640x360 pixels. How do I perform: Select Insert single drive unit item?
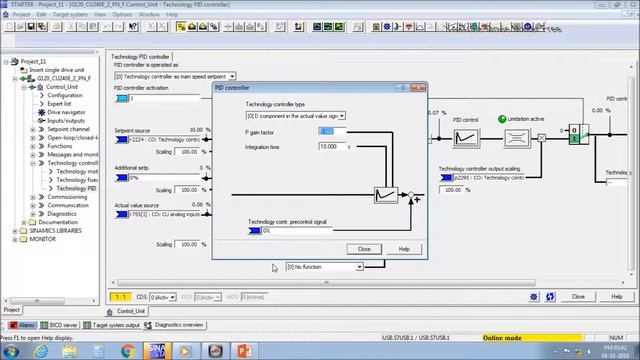[57, 70]
